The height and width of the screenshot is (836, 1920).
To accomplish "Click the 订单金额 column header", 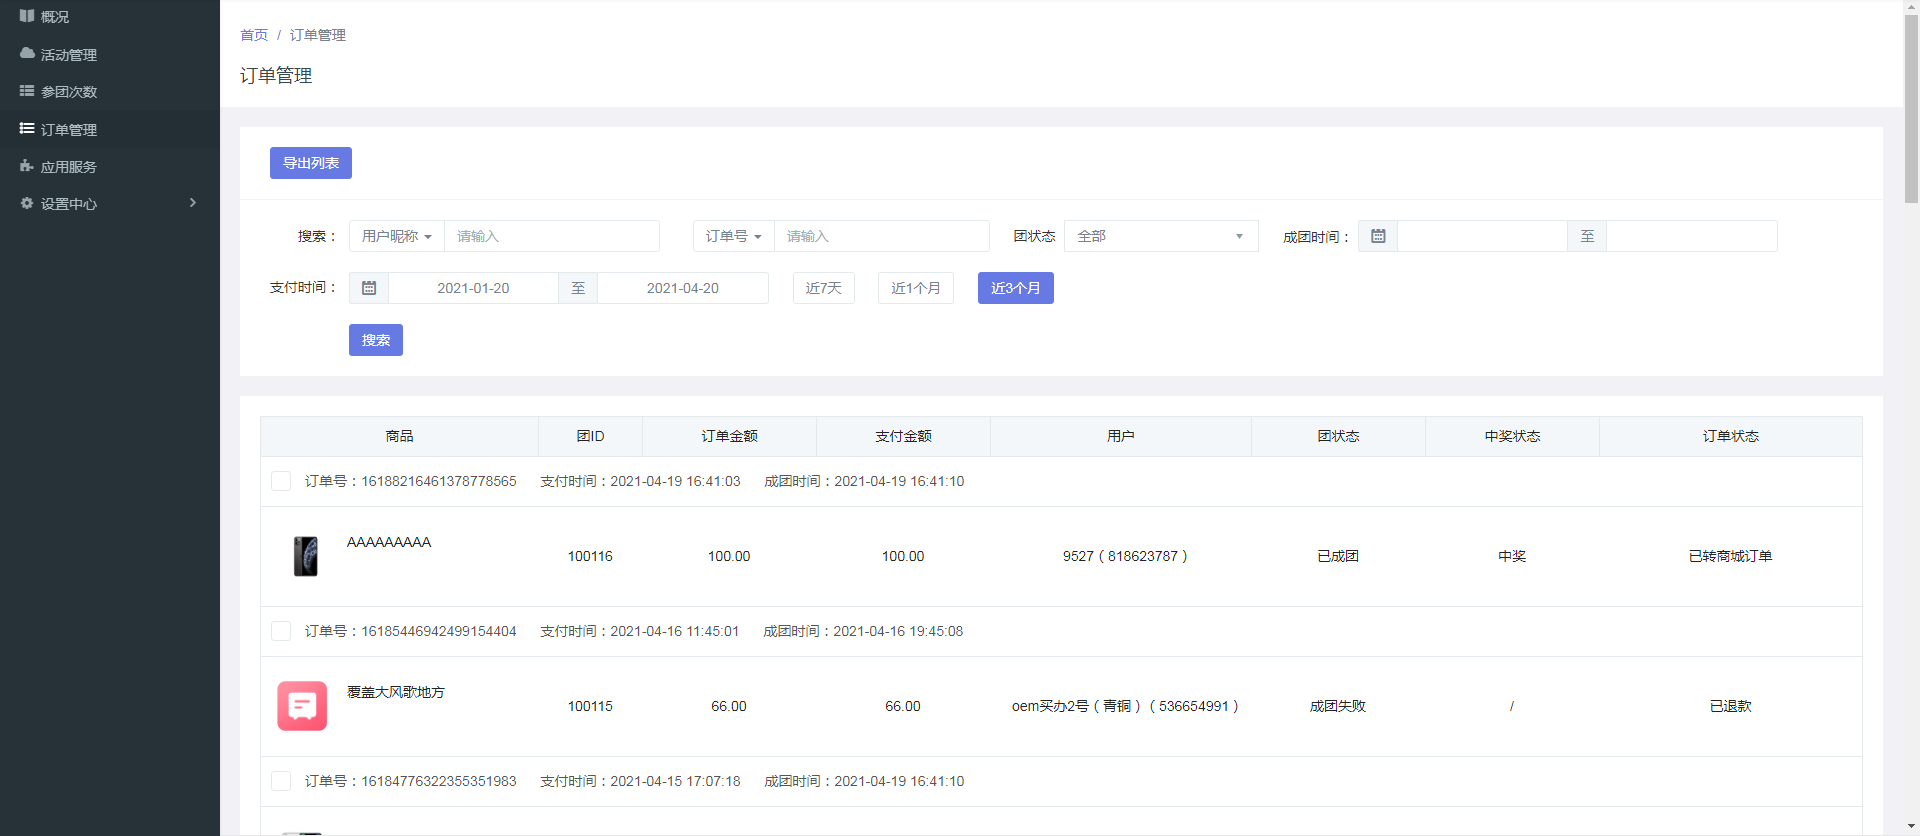I will click(729, 436).
